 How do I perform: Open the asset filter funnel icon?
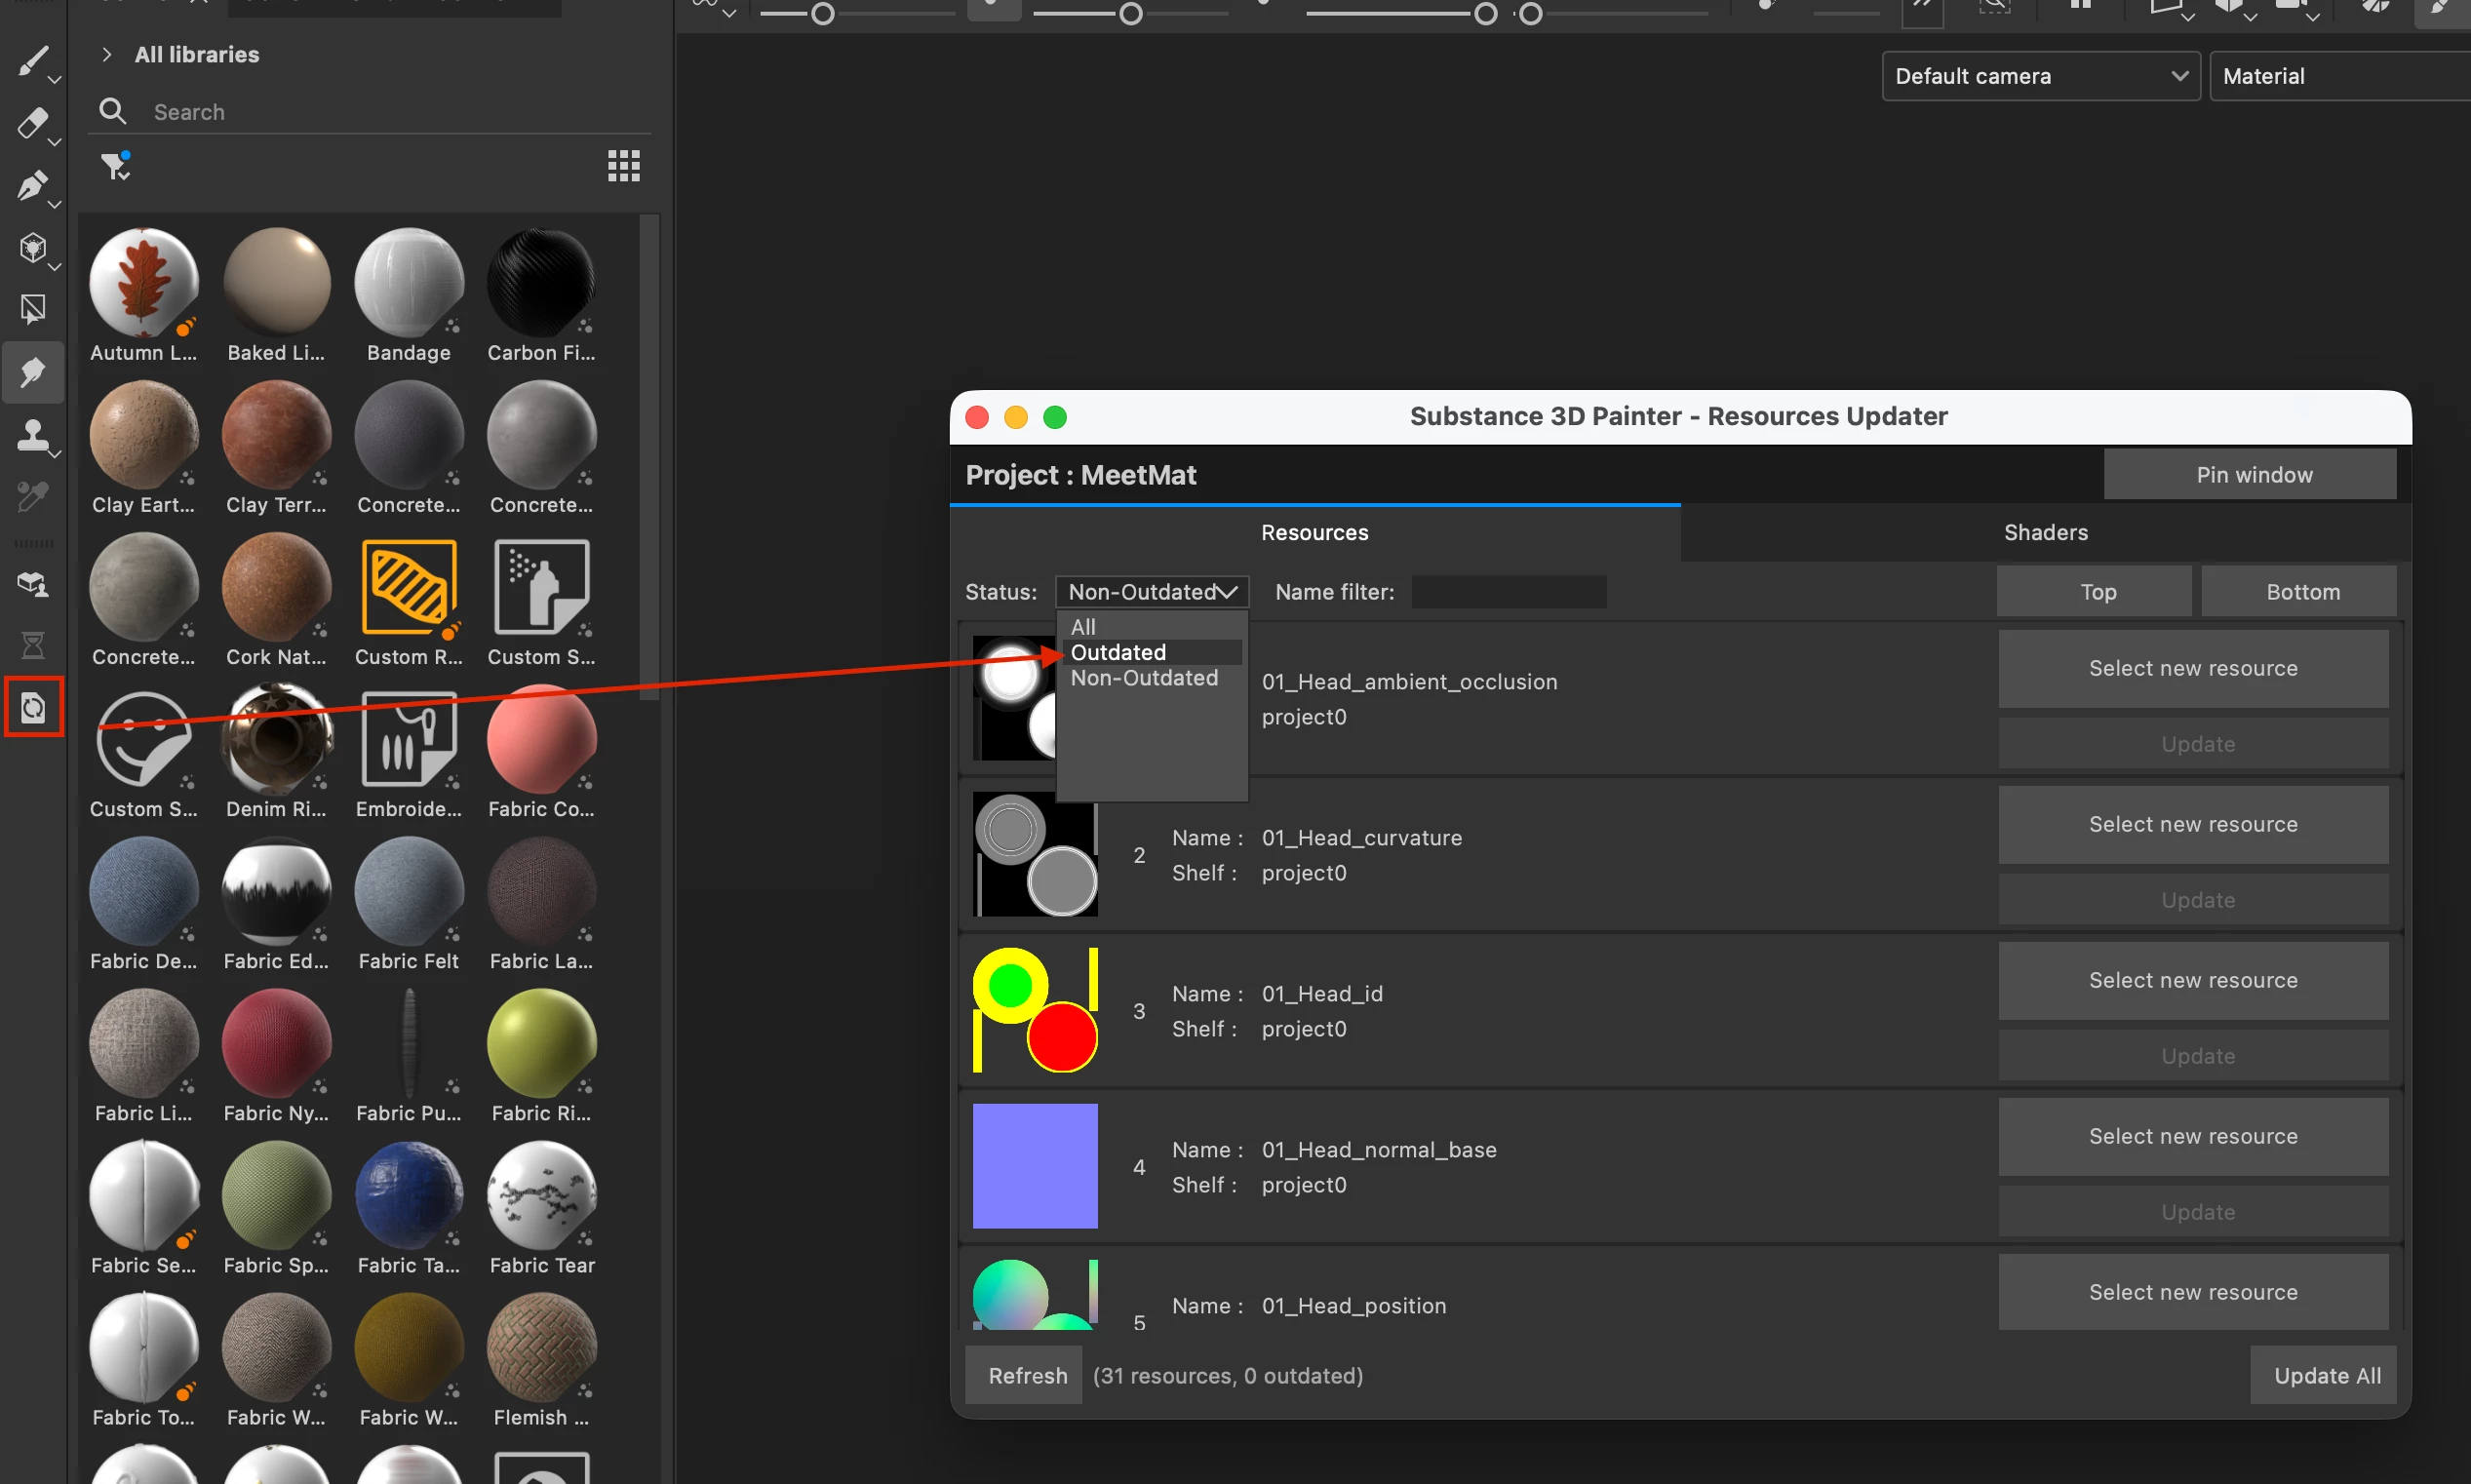click(x=116, y=165)
